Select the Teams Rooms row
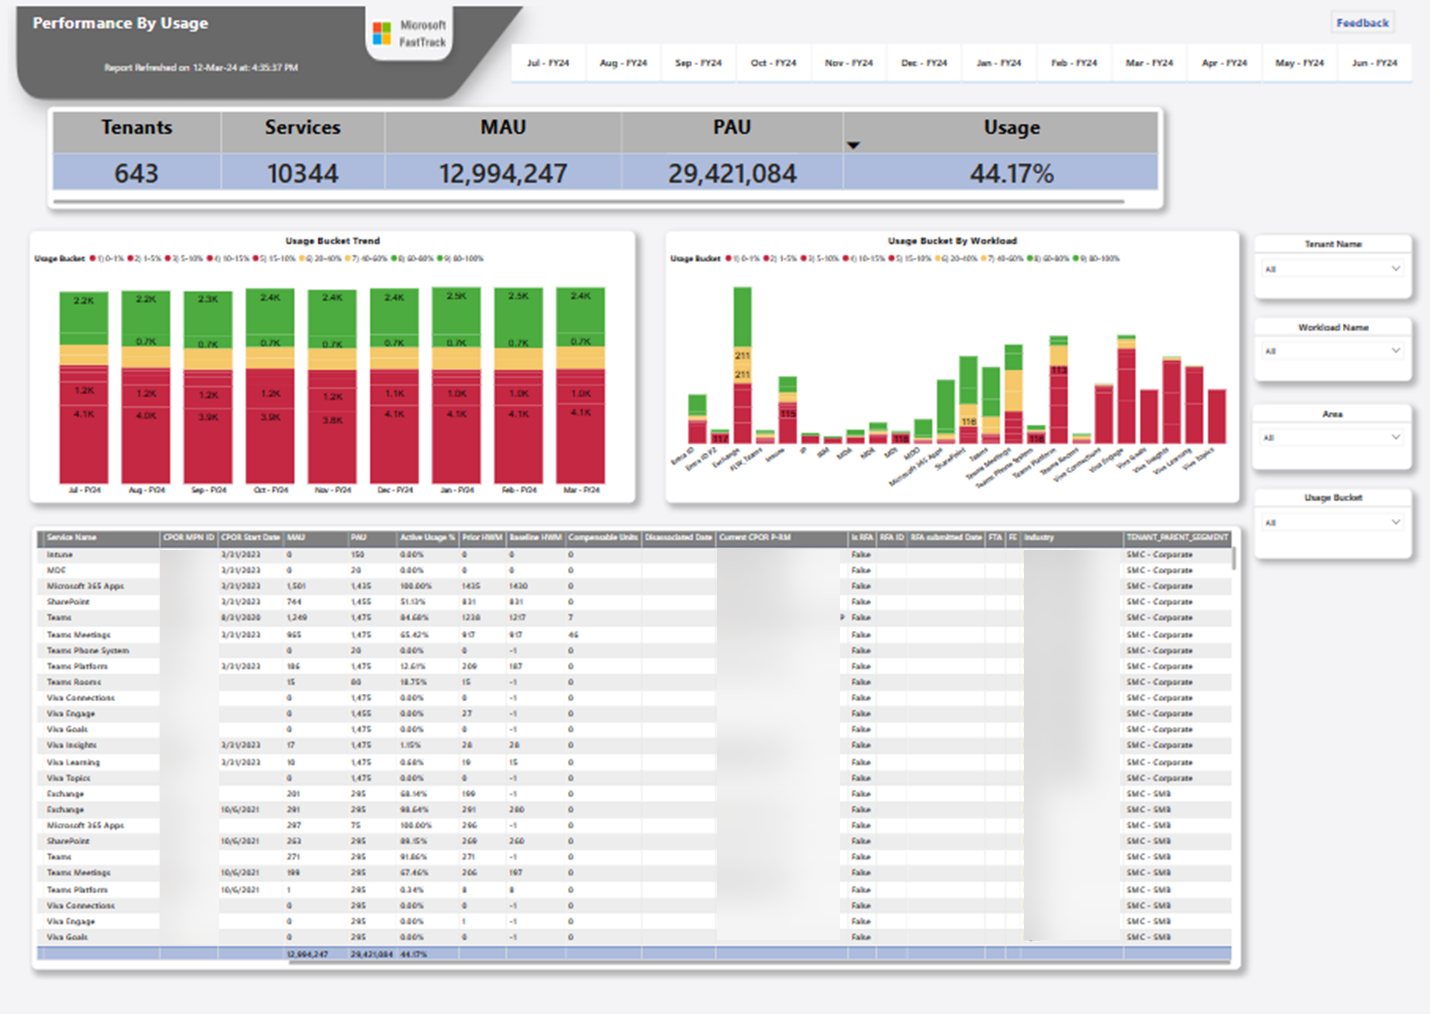The height and width of the screenshot is (1014, 1430). pos(634,682)
